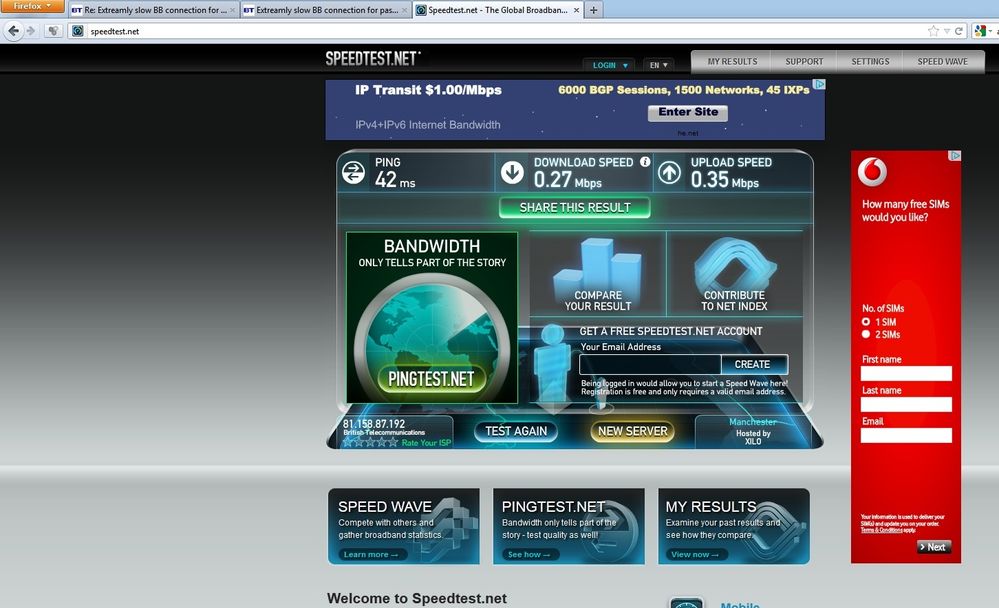Click the AdChoices icon on the Vodafone ad
The width and height of the screenshot is (999, 608).
[955, 156]
